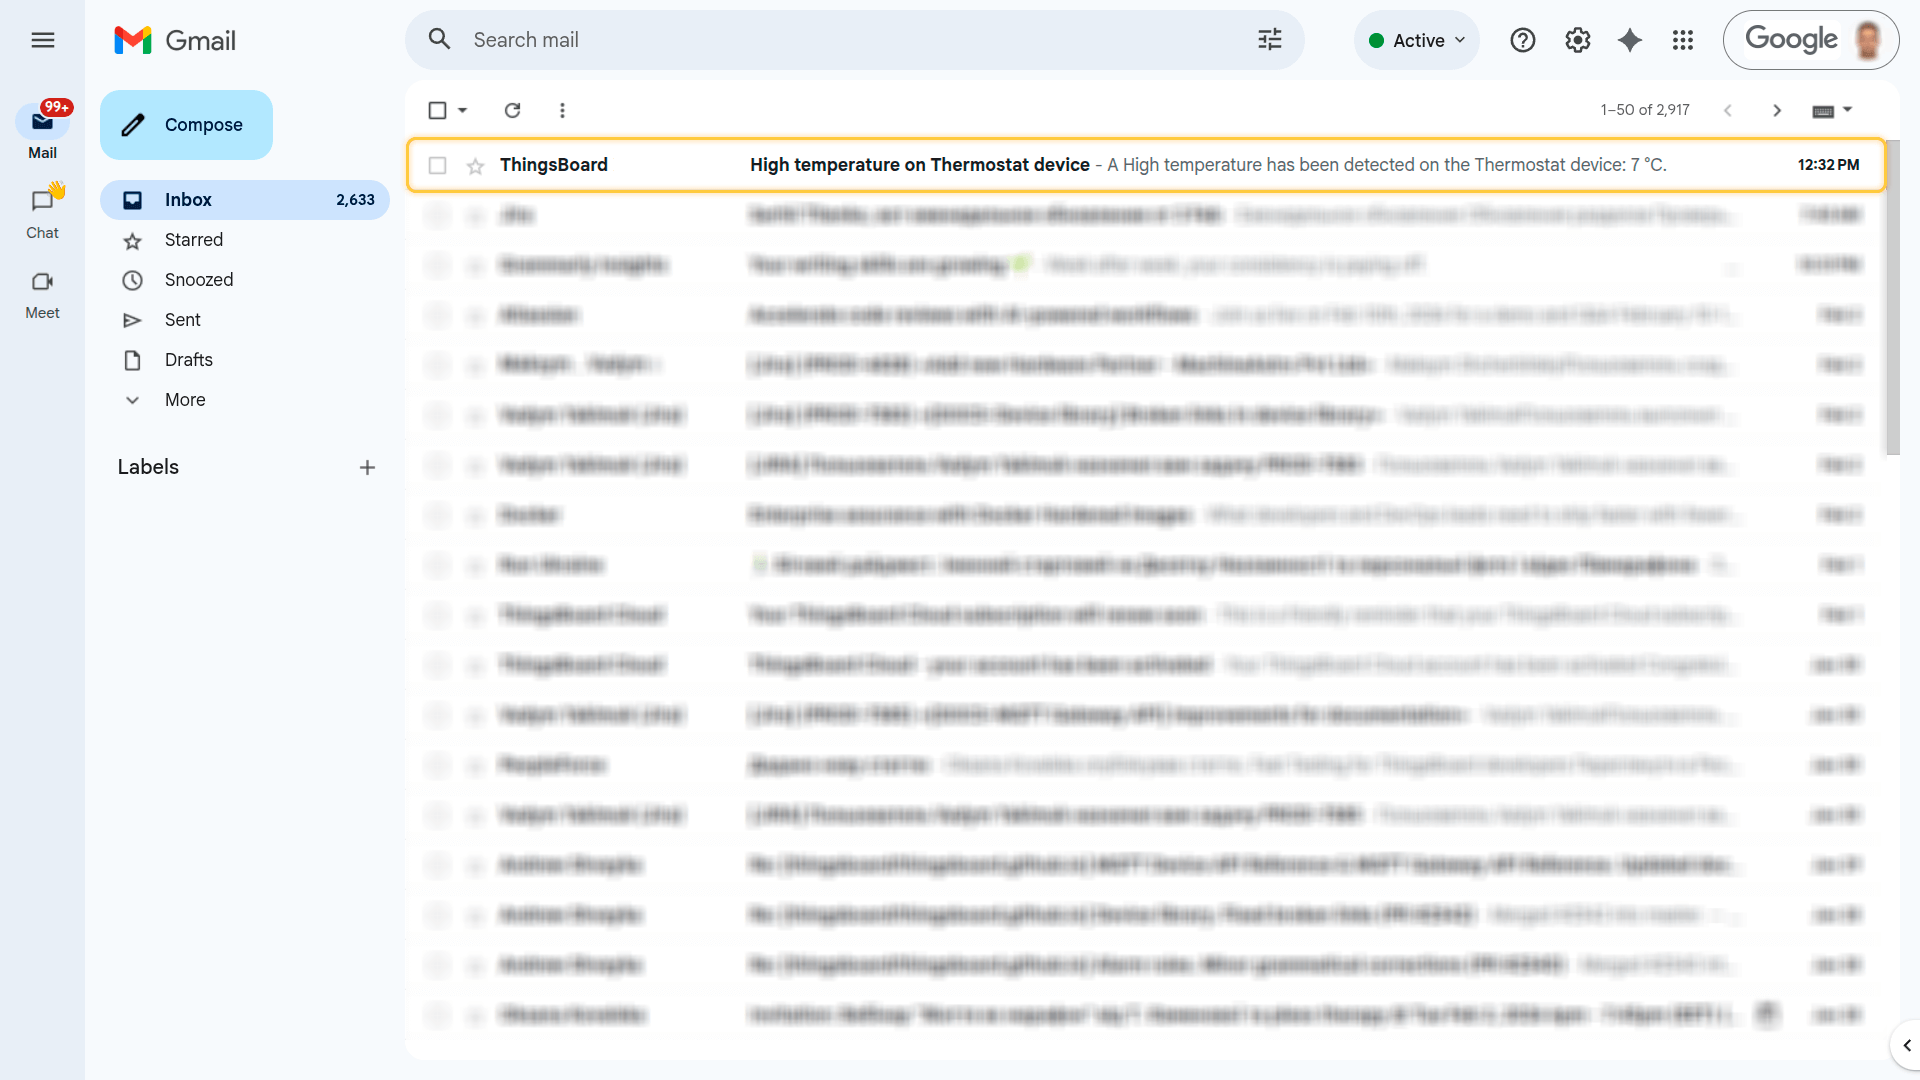Expand More in the sidebar
Image resolution: width=1920 pixels, height=1080 pixels.
click(185, 400)
